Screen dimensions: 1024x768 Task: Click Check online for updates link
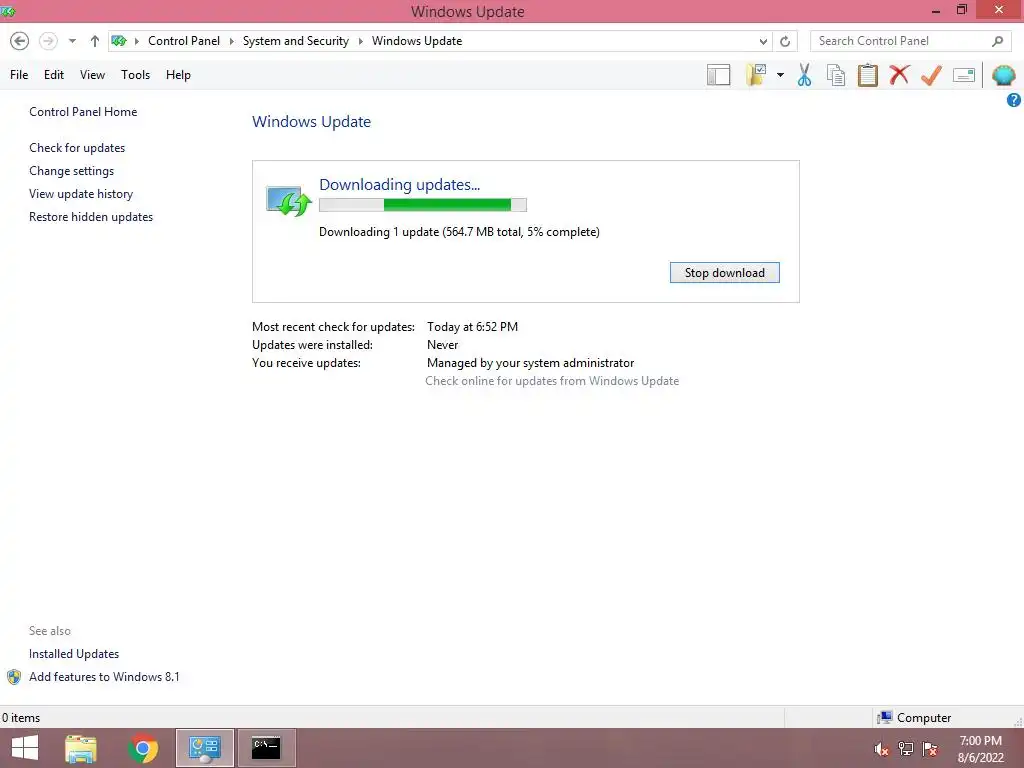[x=552, y=381]
